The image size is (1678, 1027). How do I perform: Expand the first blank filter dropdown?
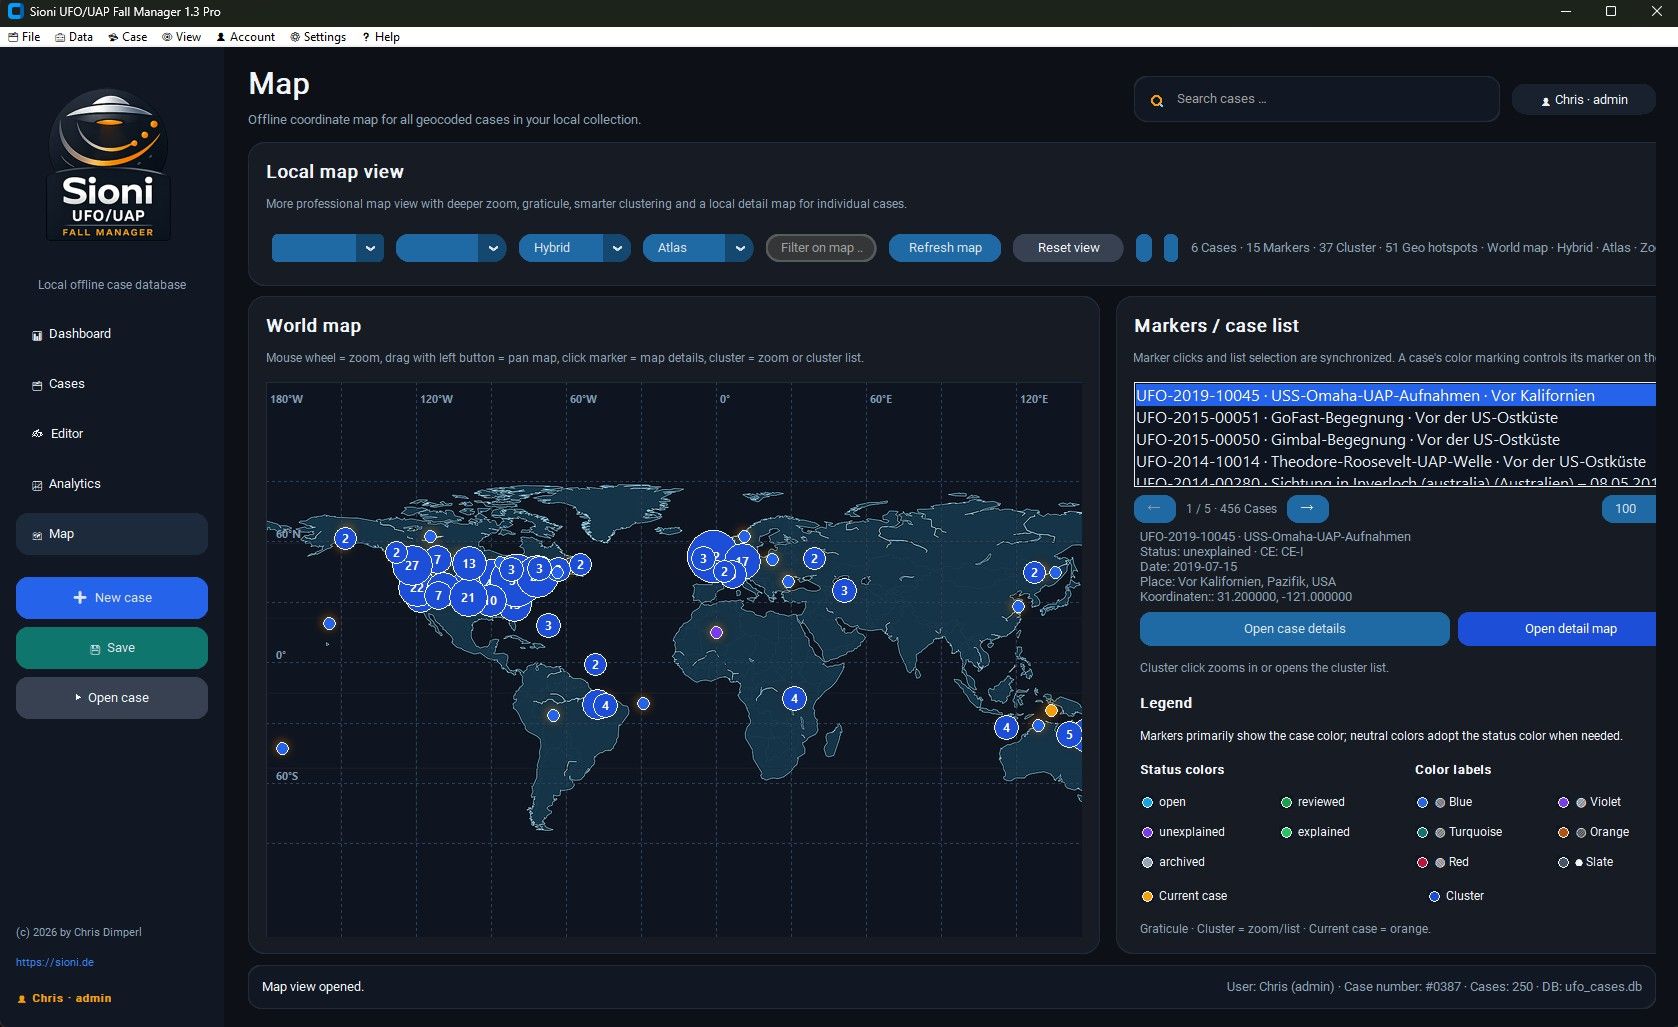(x=370, y=248)
